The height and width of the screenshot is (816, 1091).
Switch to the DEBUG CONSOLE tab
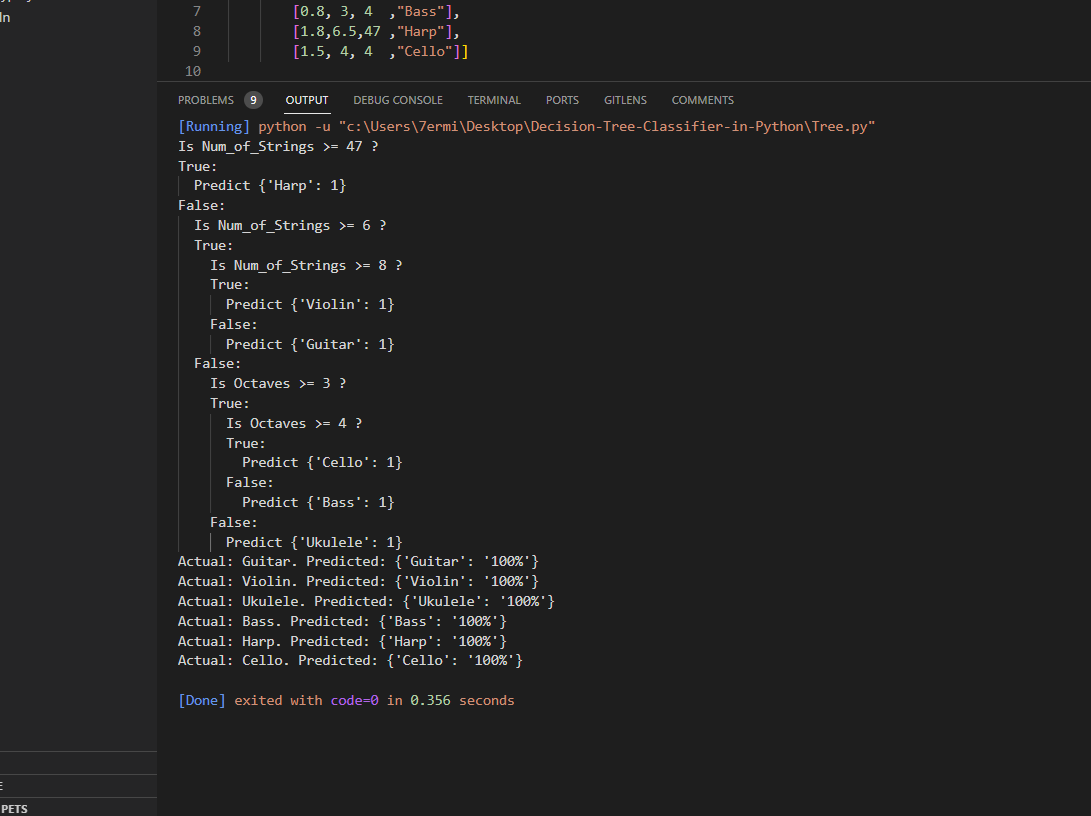pyautogui.click(x=397, y=99)
